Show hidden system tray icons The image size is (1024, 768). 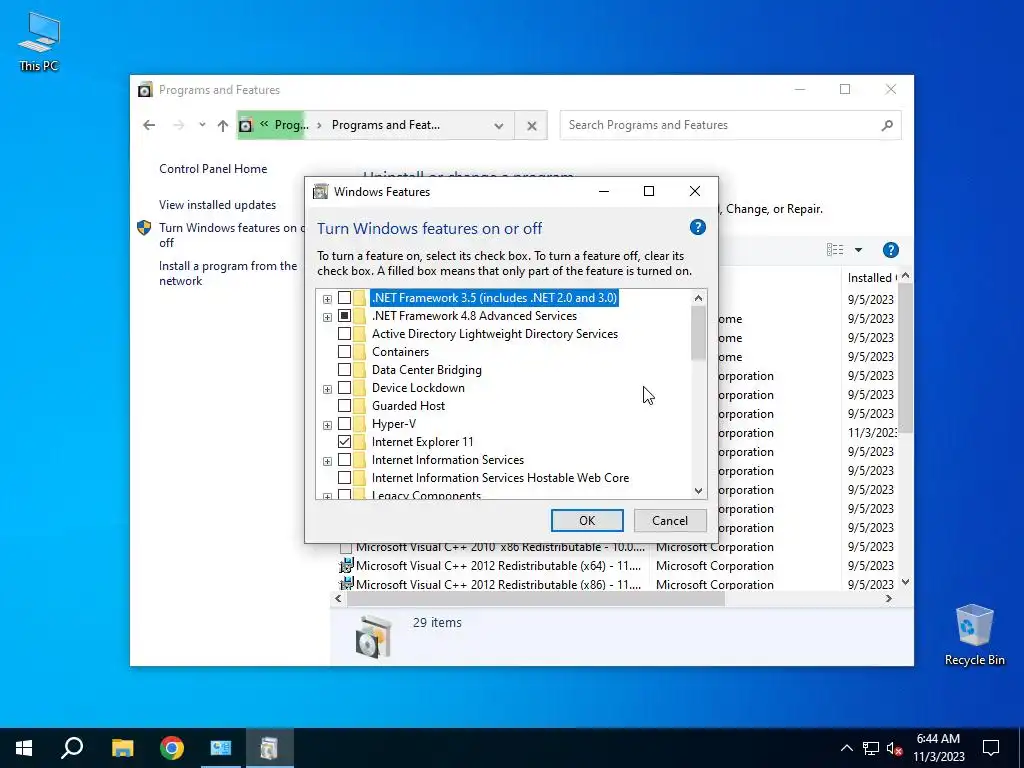point(846,748)
